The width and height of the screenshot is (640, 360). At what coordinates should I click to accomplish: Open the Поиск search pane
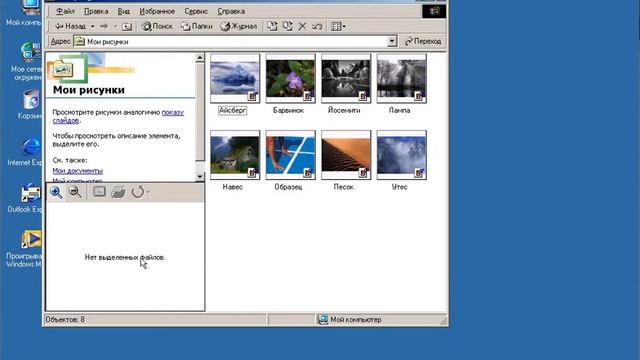[157, 27]
